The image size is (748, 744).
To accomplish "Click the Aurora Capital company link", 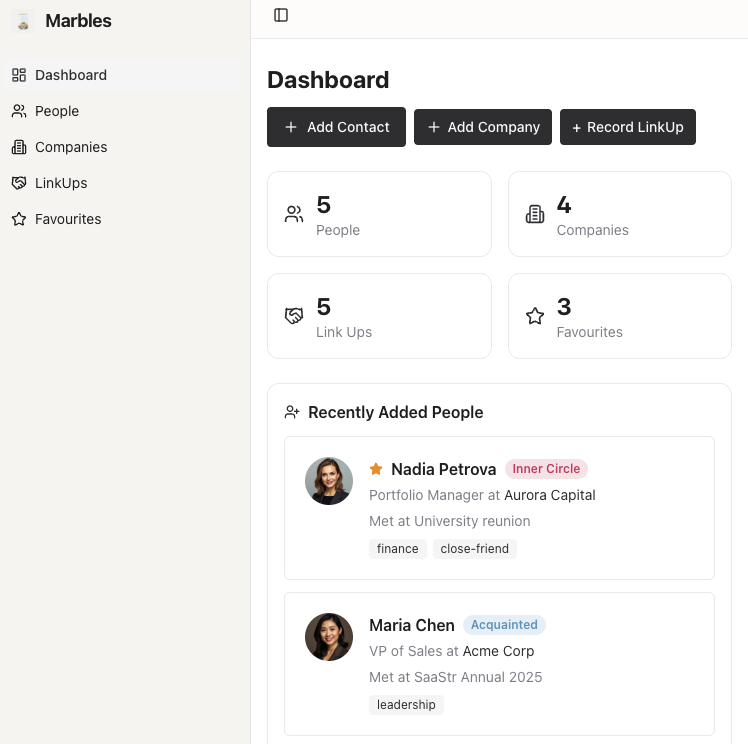I will click(x=549, y=495).
